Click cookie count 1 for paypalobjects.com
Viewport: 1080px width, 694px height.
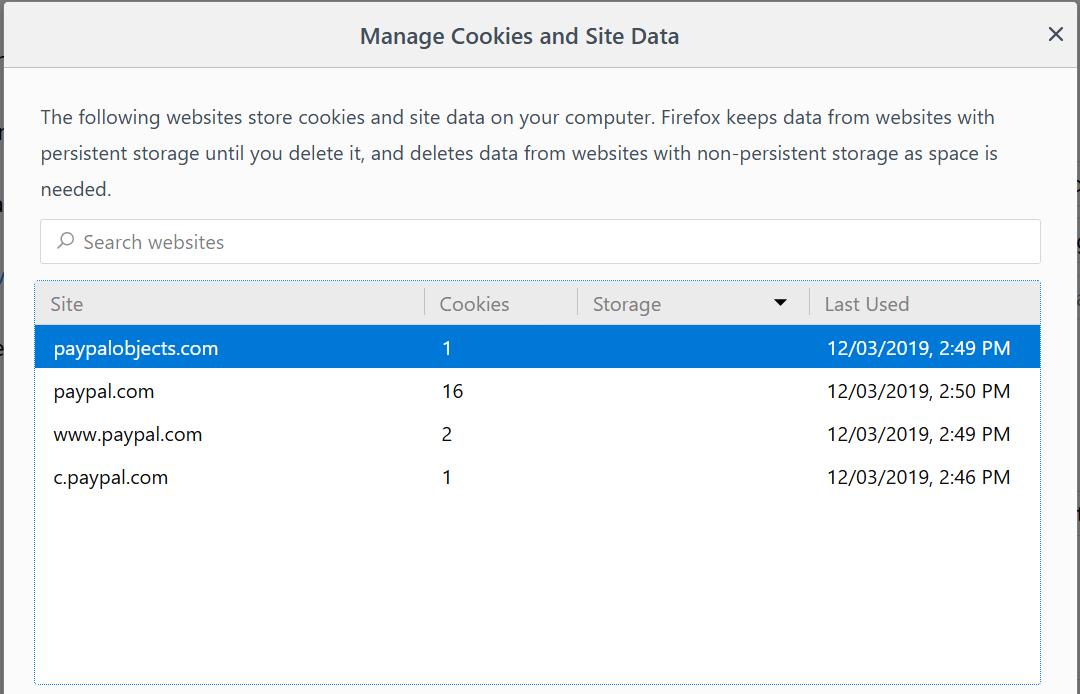click(x=447, y=348)
